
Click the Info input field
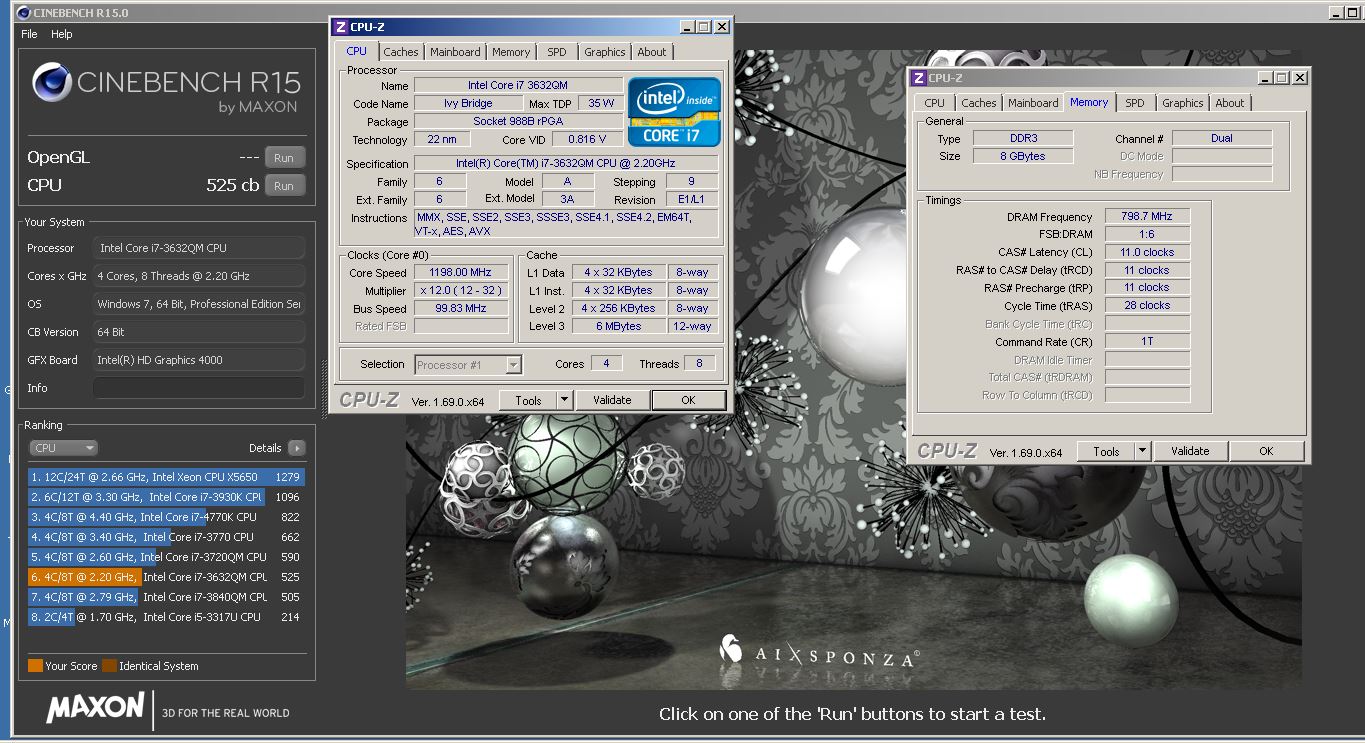pyautogui.click(x=199, y=388)
